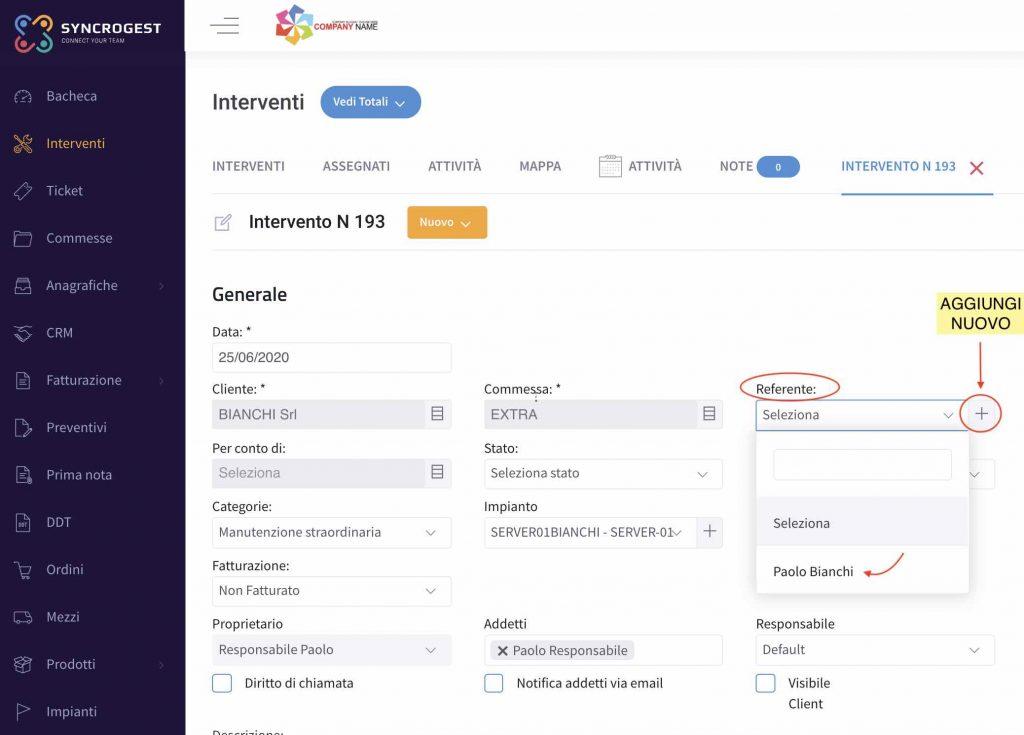Open the MAPPA tab
The width and height of the screenshot is (1024, 735).
(540, 167)
